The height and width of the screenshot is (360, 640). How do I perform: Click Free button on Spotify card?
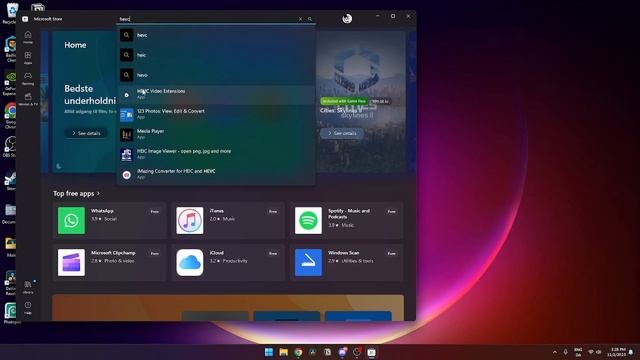point(392,211)
